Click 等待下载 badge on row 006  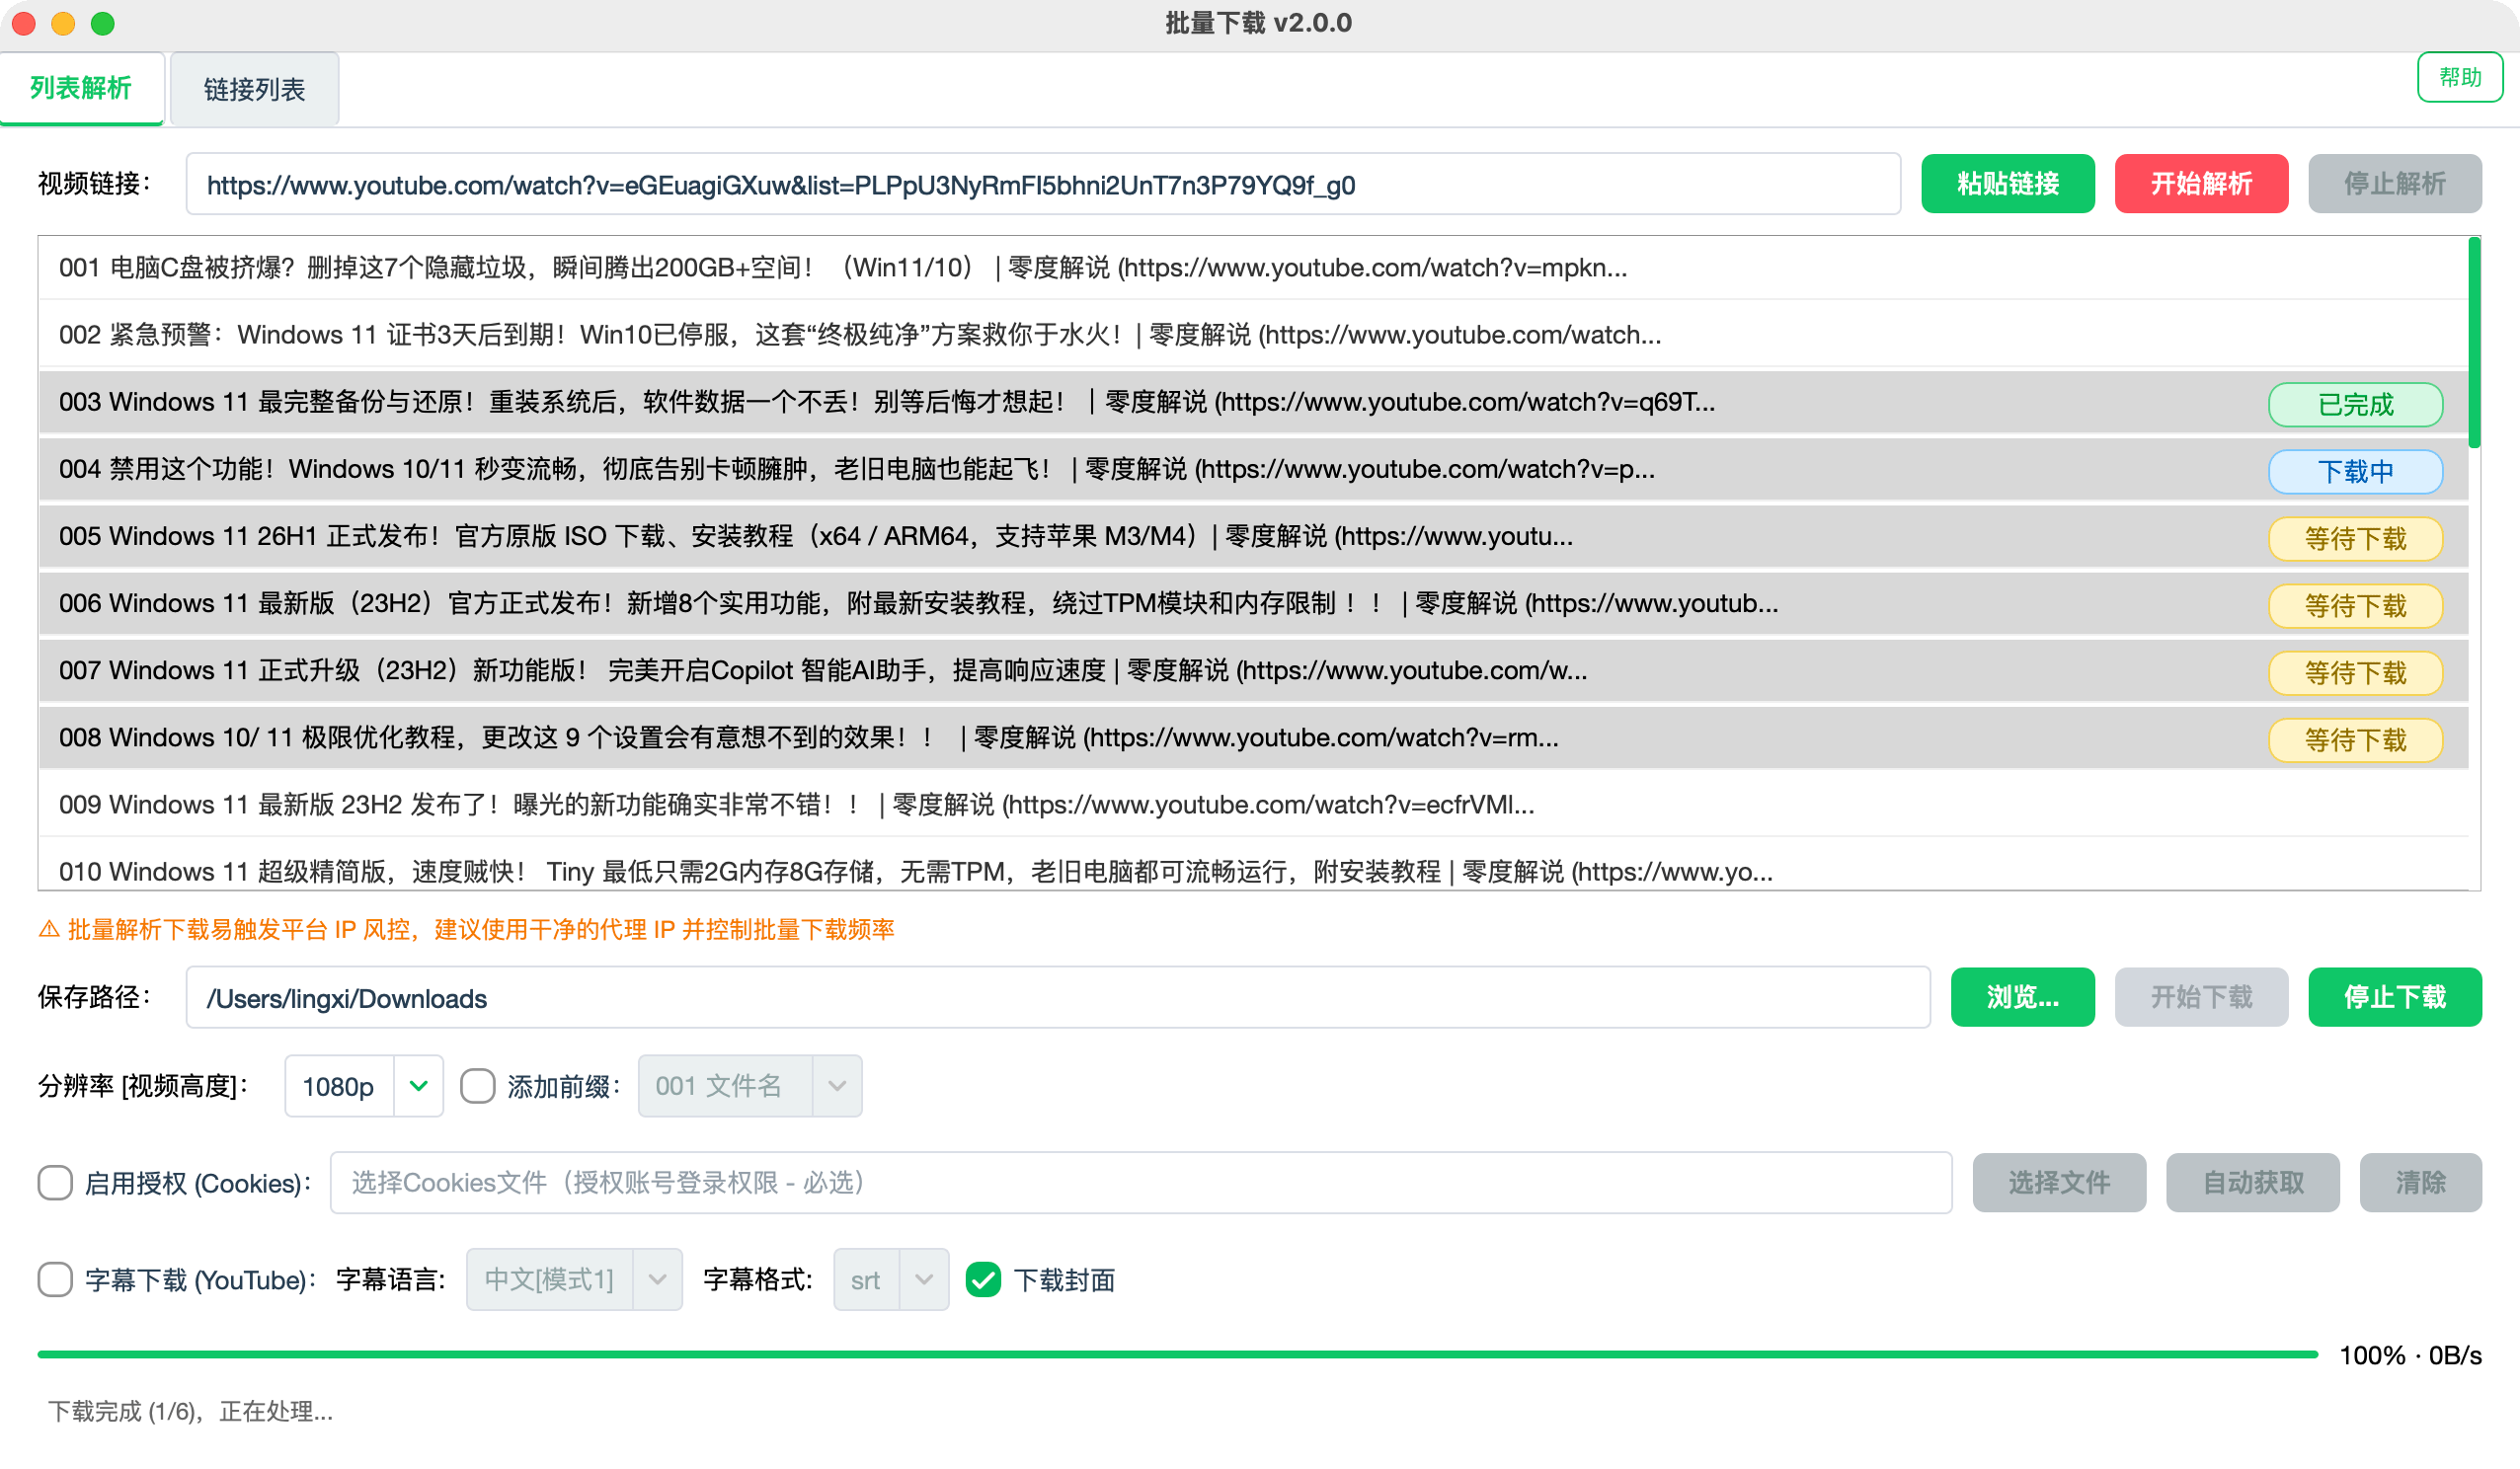pos(2355,606)
